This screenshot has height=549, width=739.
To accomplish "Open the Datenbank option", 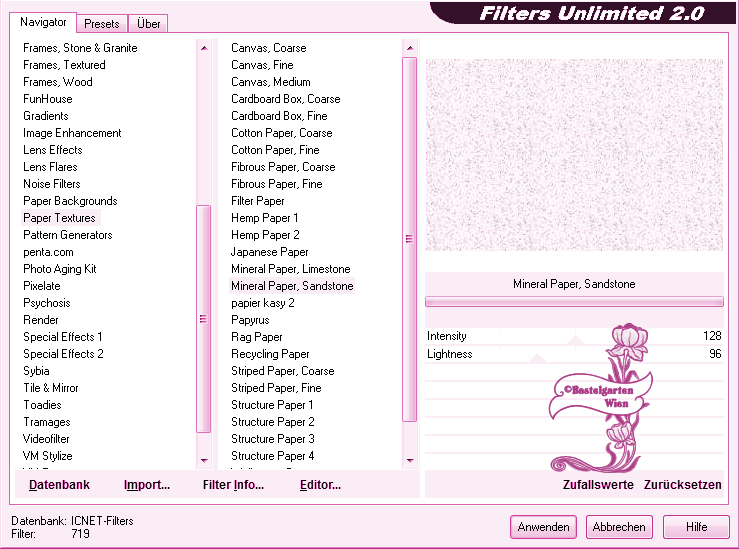I will 59,484.
